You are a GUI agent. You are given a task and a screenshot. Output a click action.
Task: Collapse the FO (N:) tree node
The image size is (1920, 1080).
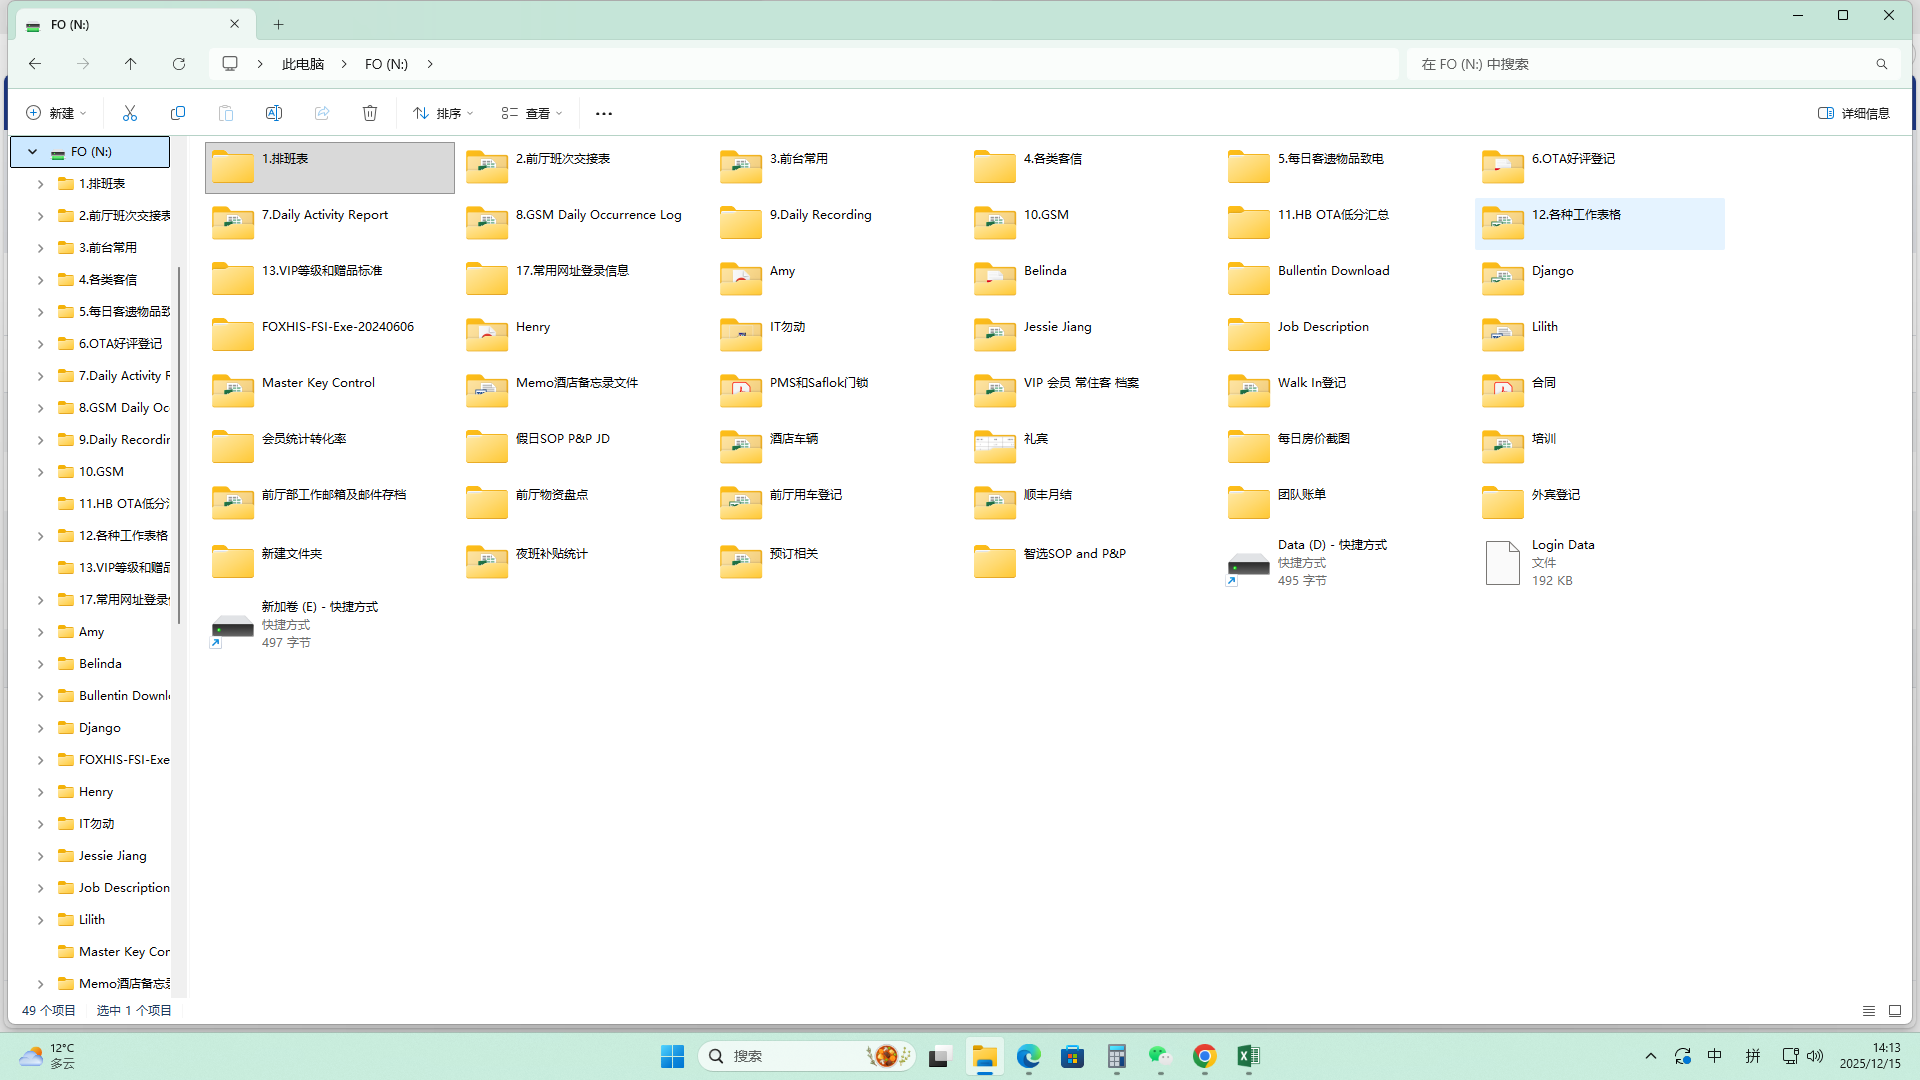coord(33,152)
